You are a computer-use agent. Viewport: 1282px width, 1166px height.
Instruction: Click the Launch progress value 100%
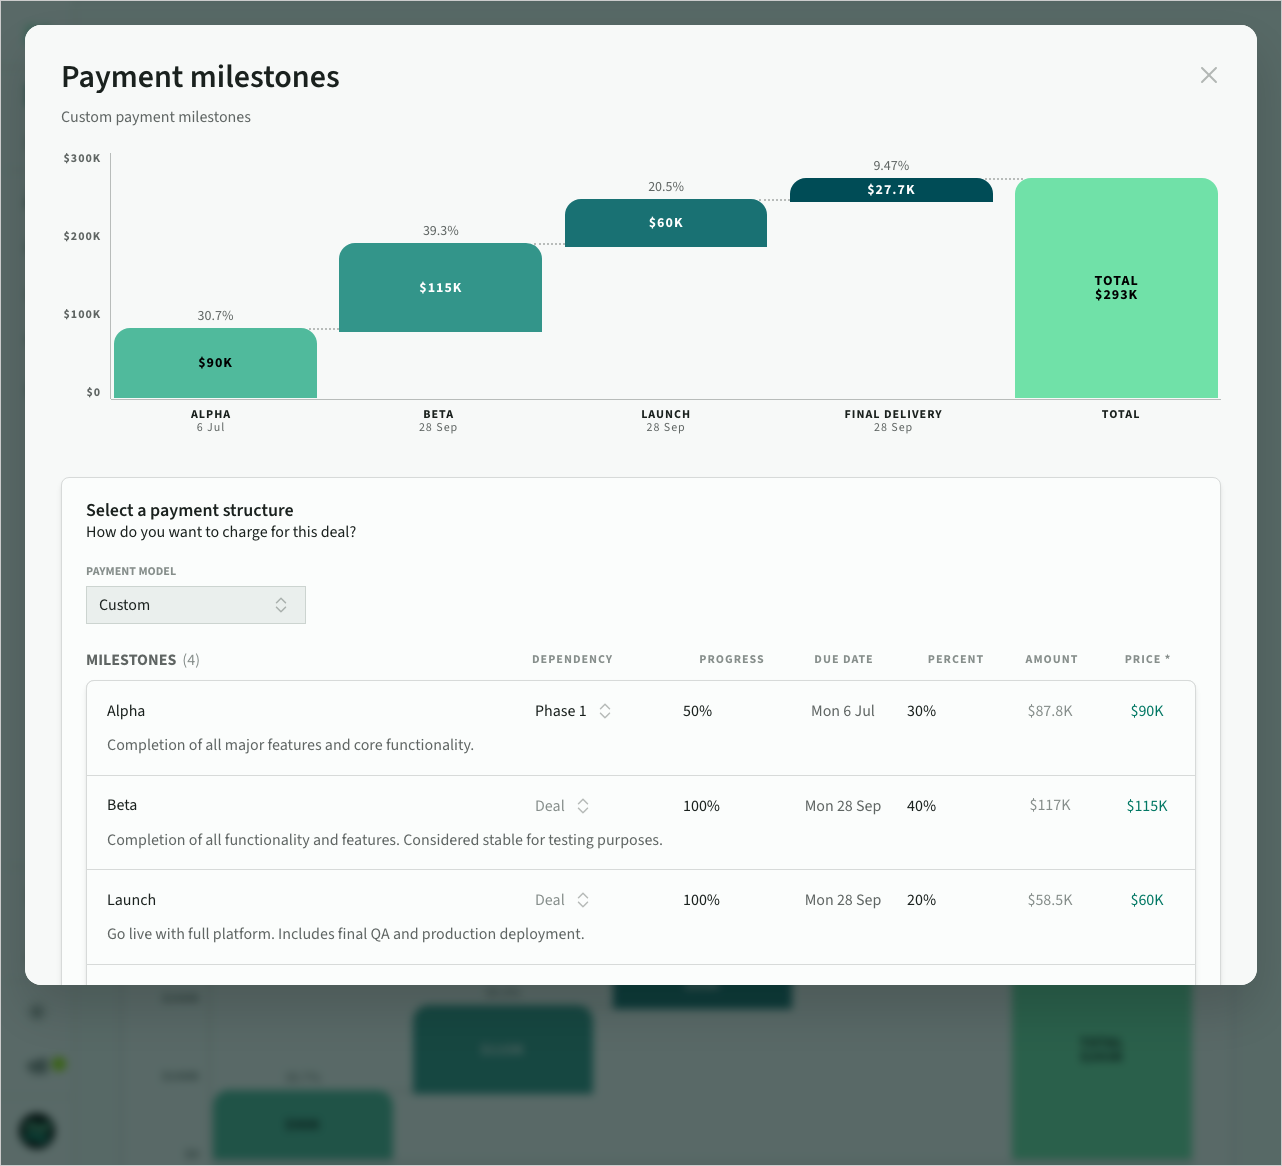coord(701,900)
